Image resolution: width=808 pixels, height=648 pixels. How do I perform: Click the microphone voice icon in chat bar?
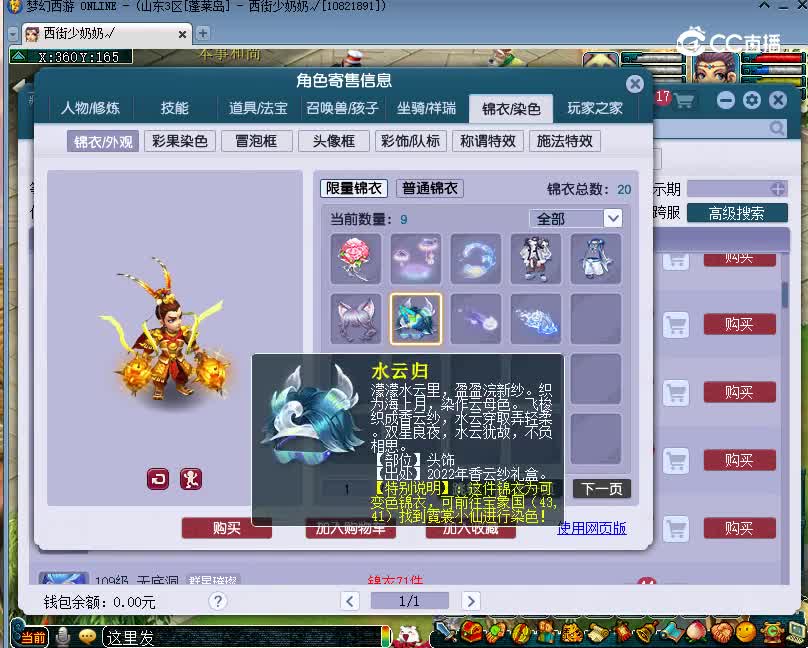point(63,637)
